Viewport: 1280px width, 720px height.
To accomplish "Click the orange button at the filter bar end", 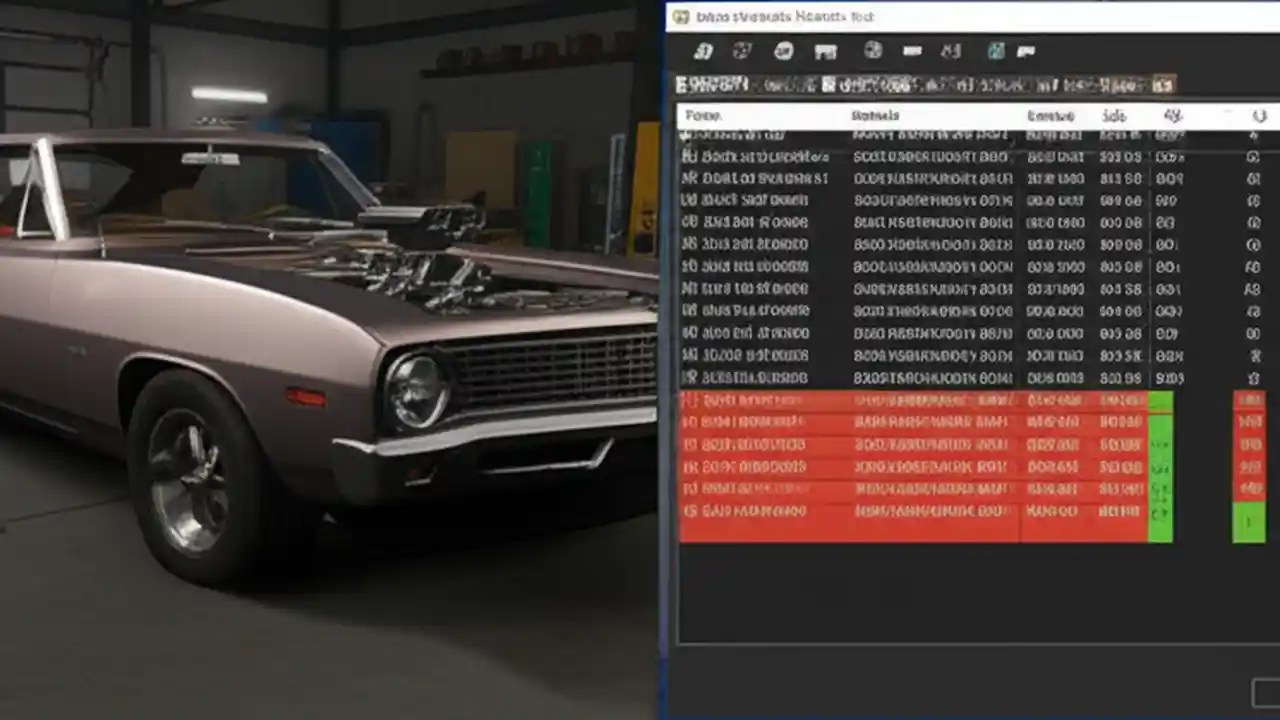I will (x=1163, y=85).
